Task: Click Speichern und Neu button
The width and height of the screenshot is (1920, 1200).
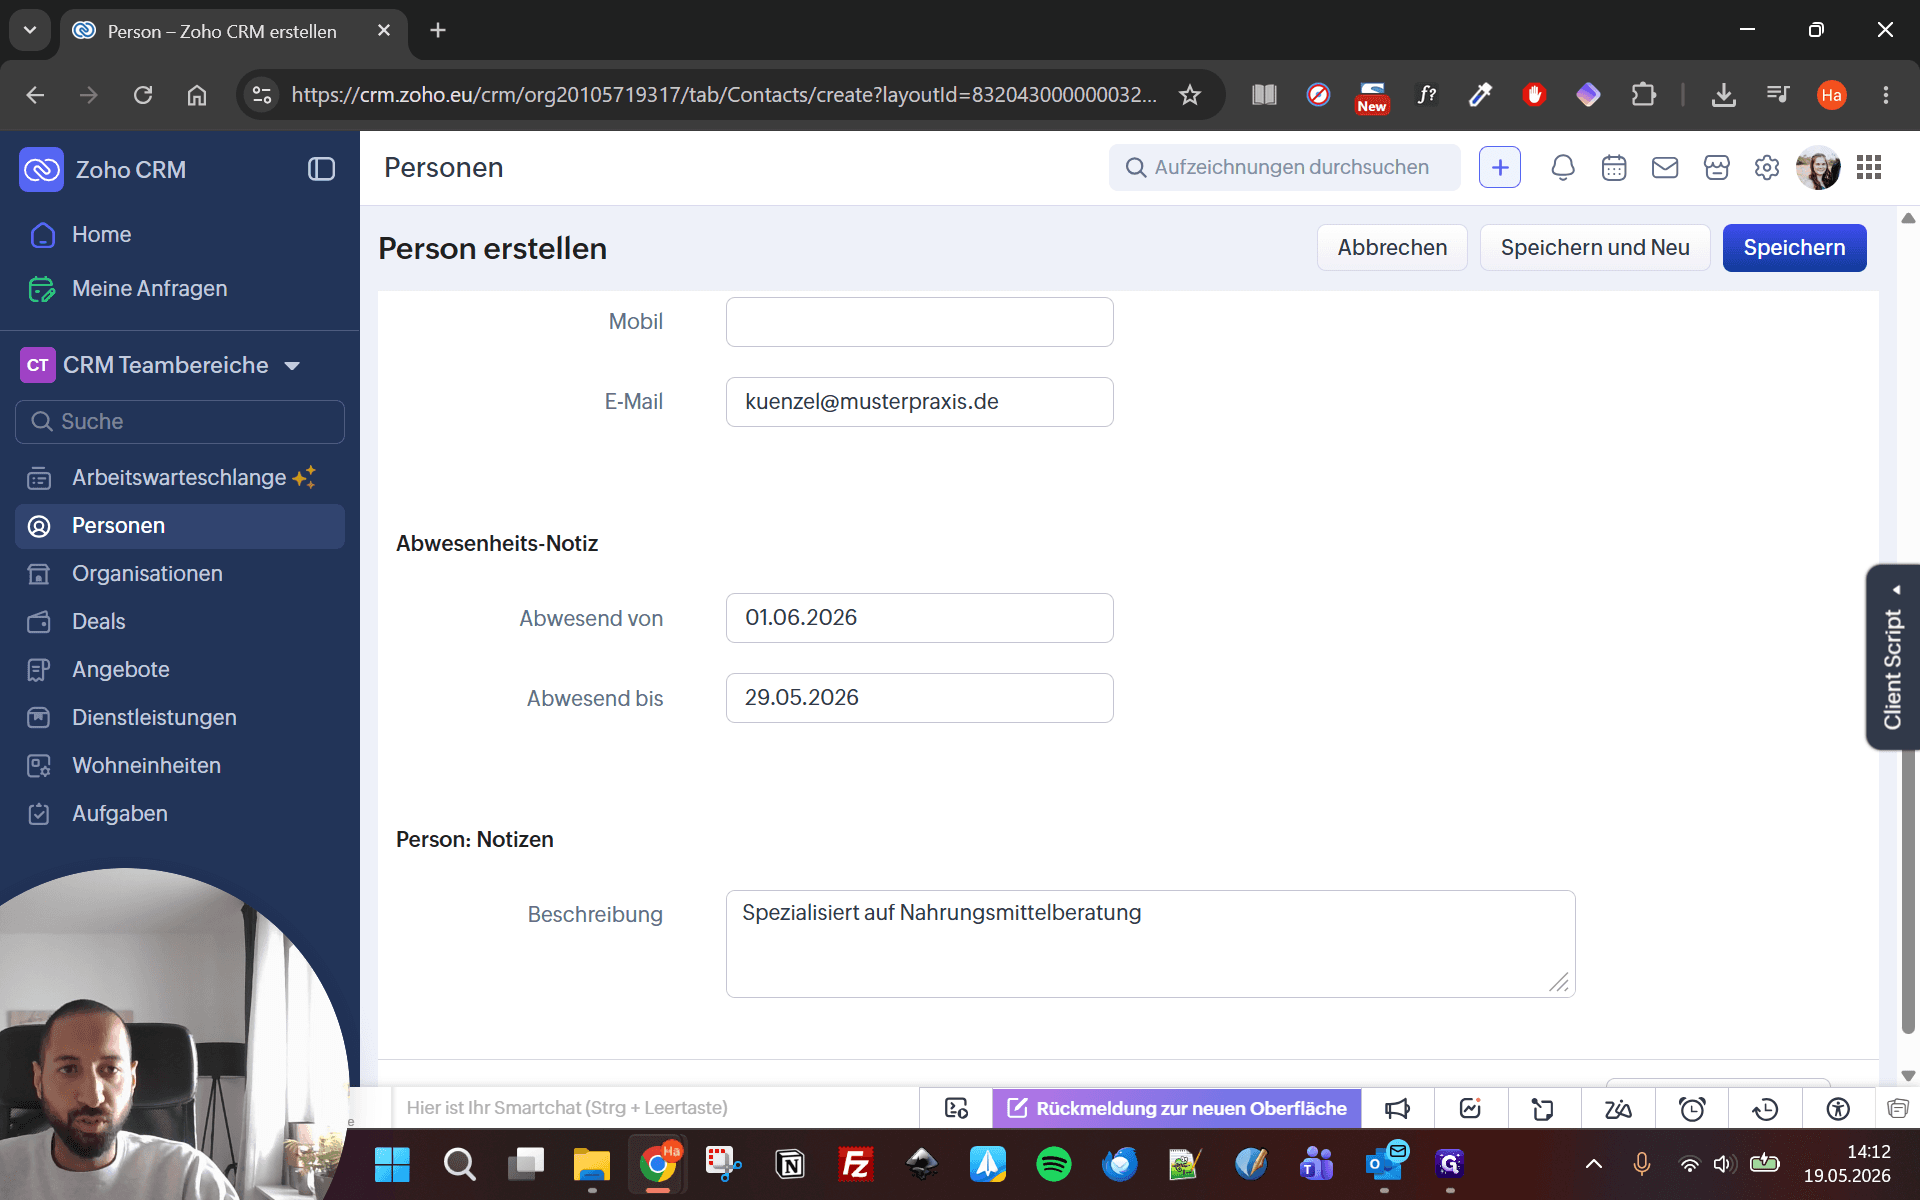Action: (1595, 247)
